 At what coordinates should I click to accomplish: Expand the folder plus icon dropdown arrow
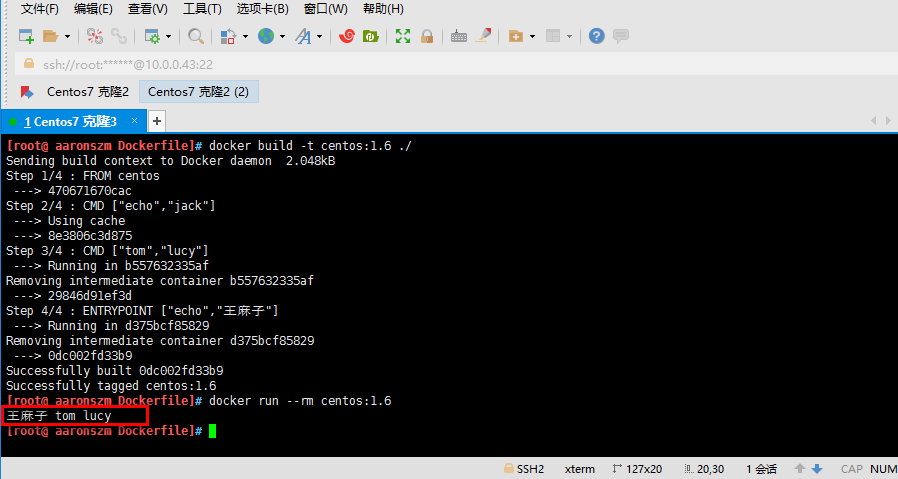(533, 37)
